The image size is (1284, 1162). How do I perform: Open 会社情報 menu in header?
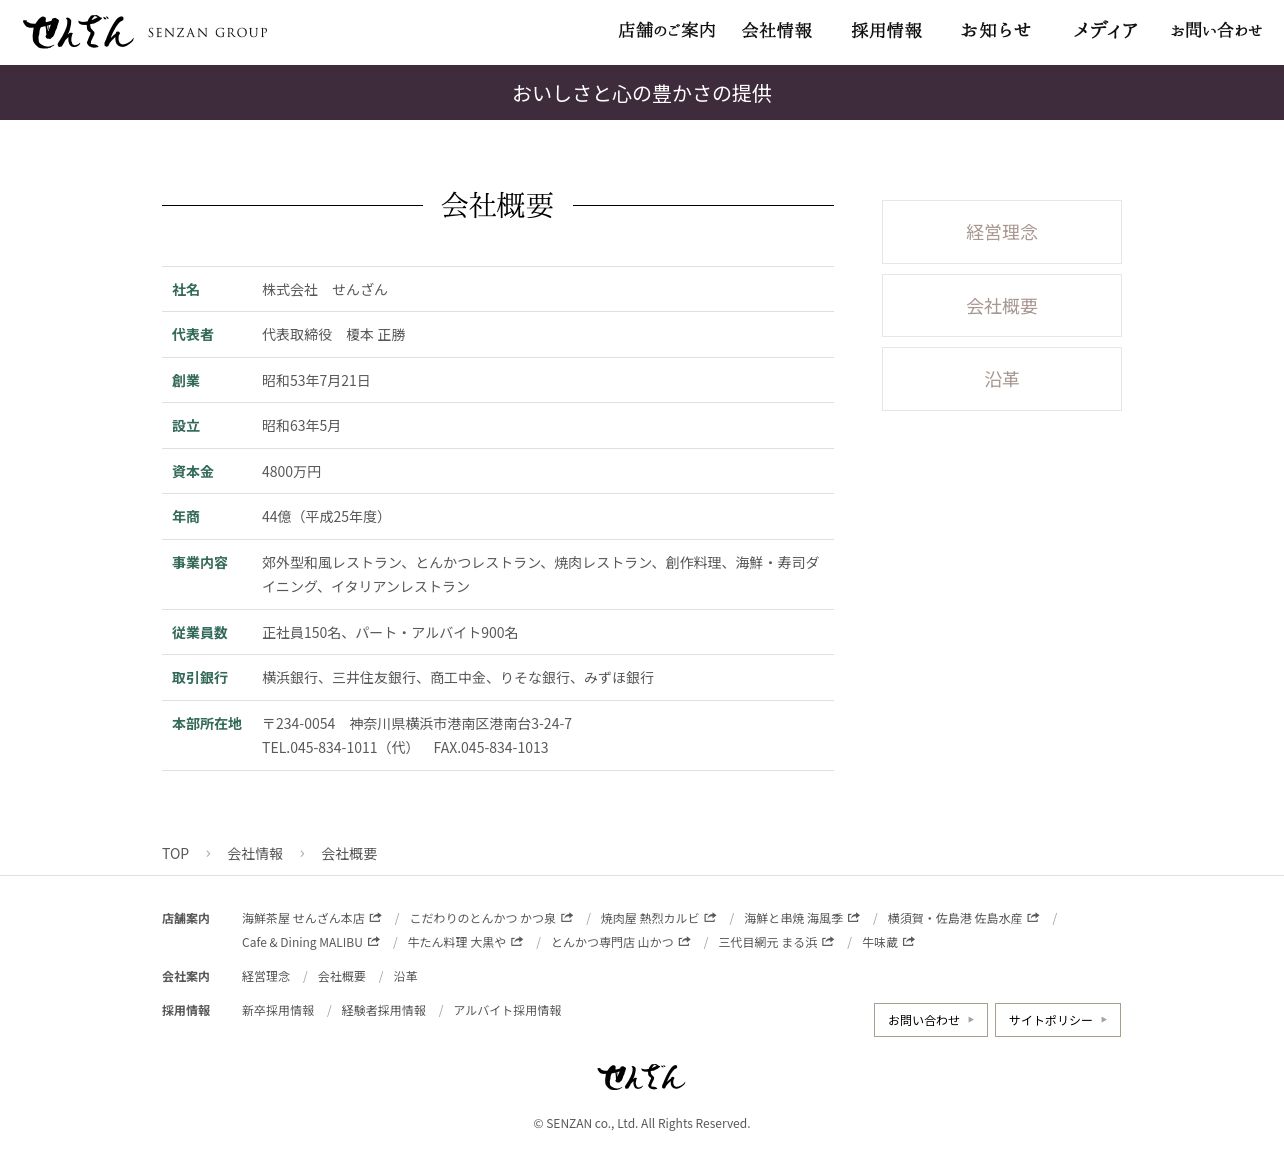click(777, 31)
